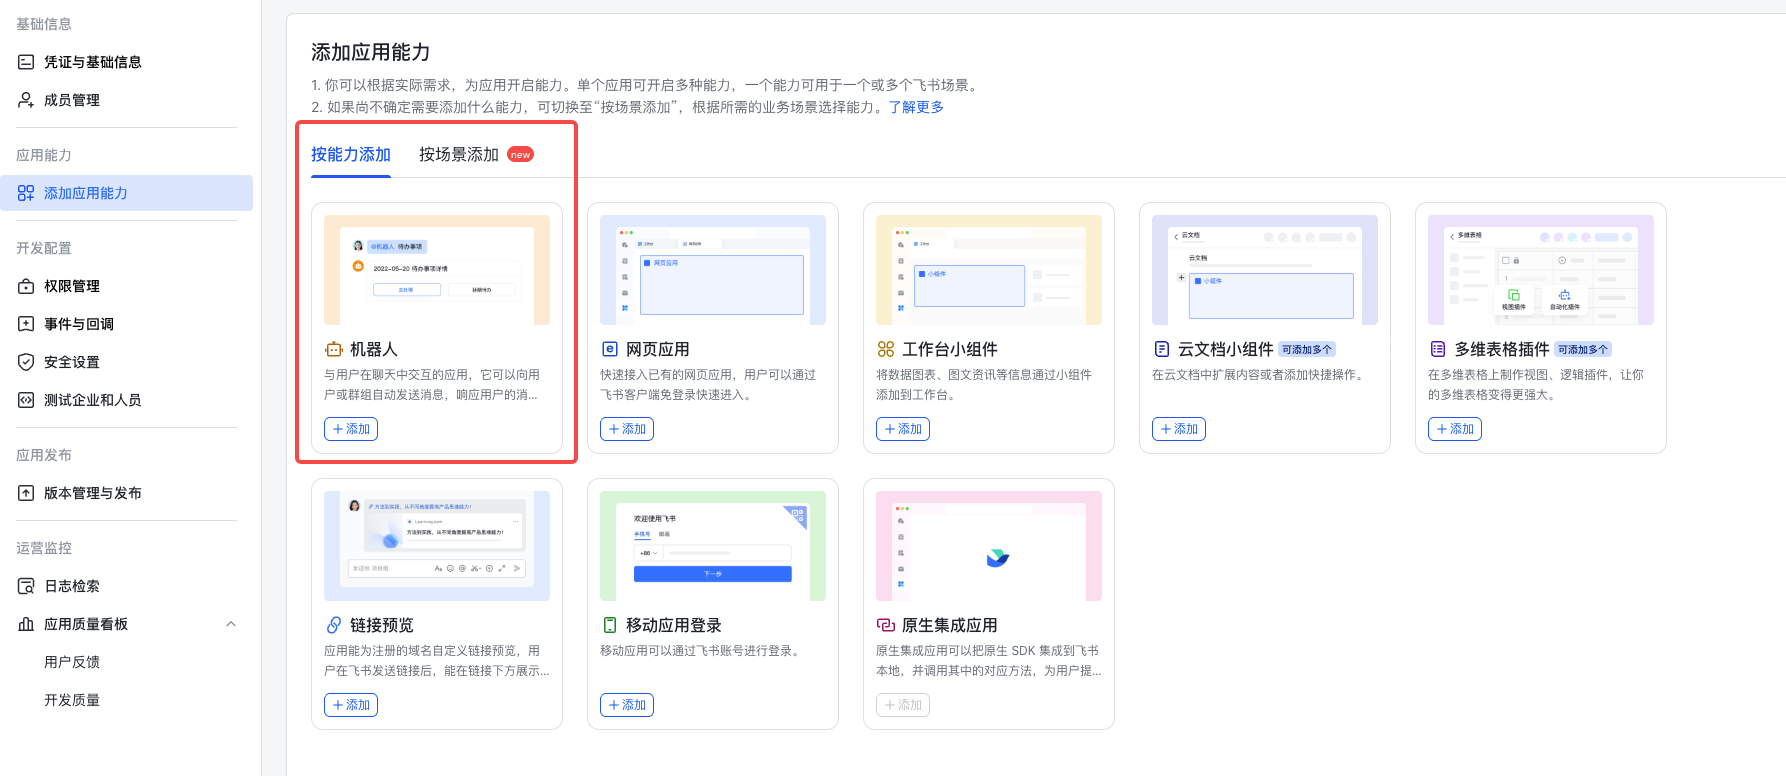Add the 机器人 capability
Viewport: 1786px width, 776px height.
click(x=351, y=429)
